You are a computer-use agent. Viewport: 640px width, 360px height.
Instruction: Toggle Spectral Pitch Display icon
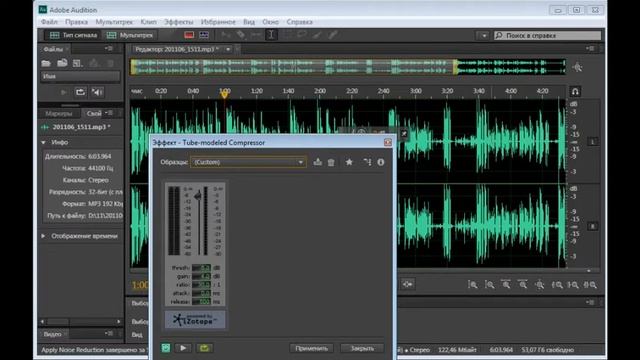tap(204, 35)
